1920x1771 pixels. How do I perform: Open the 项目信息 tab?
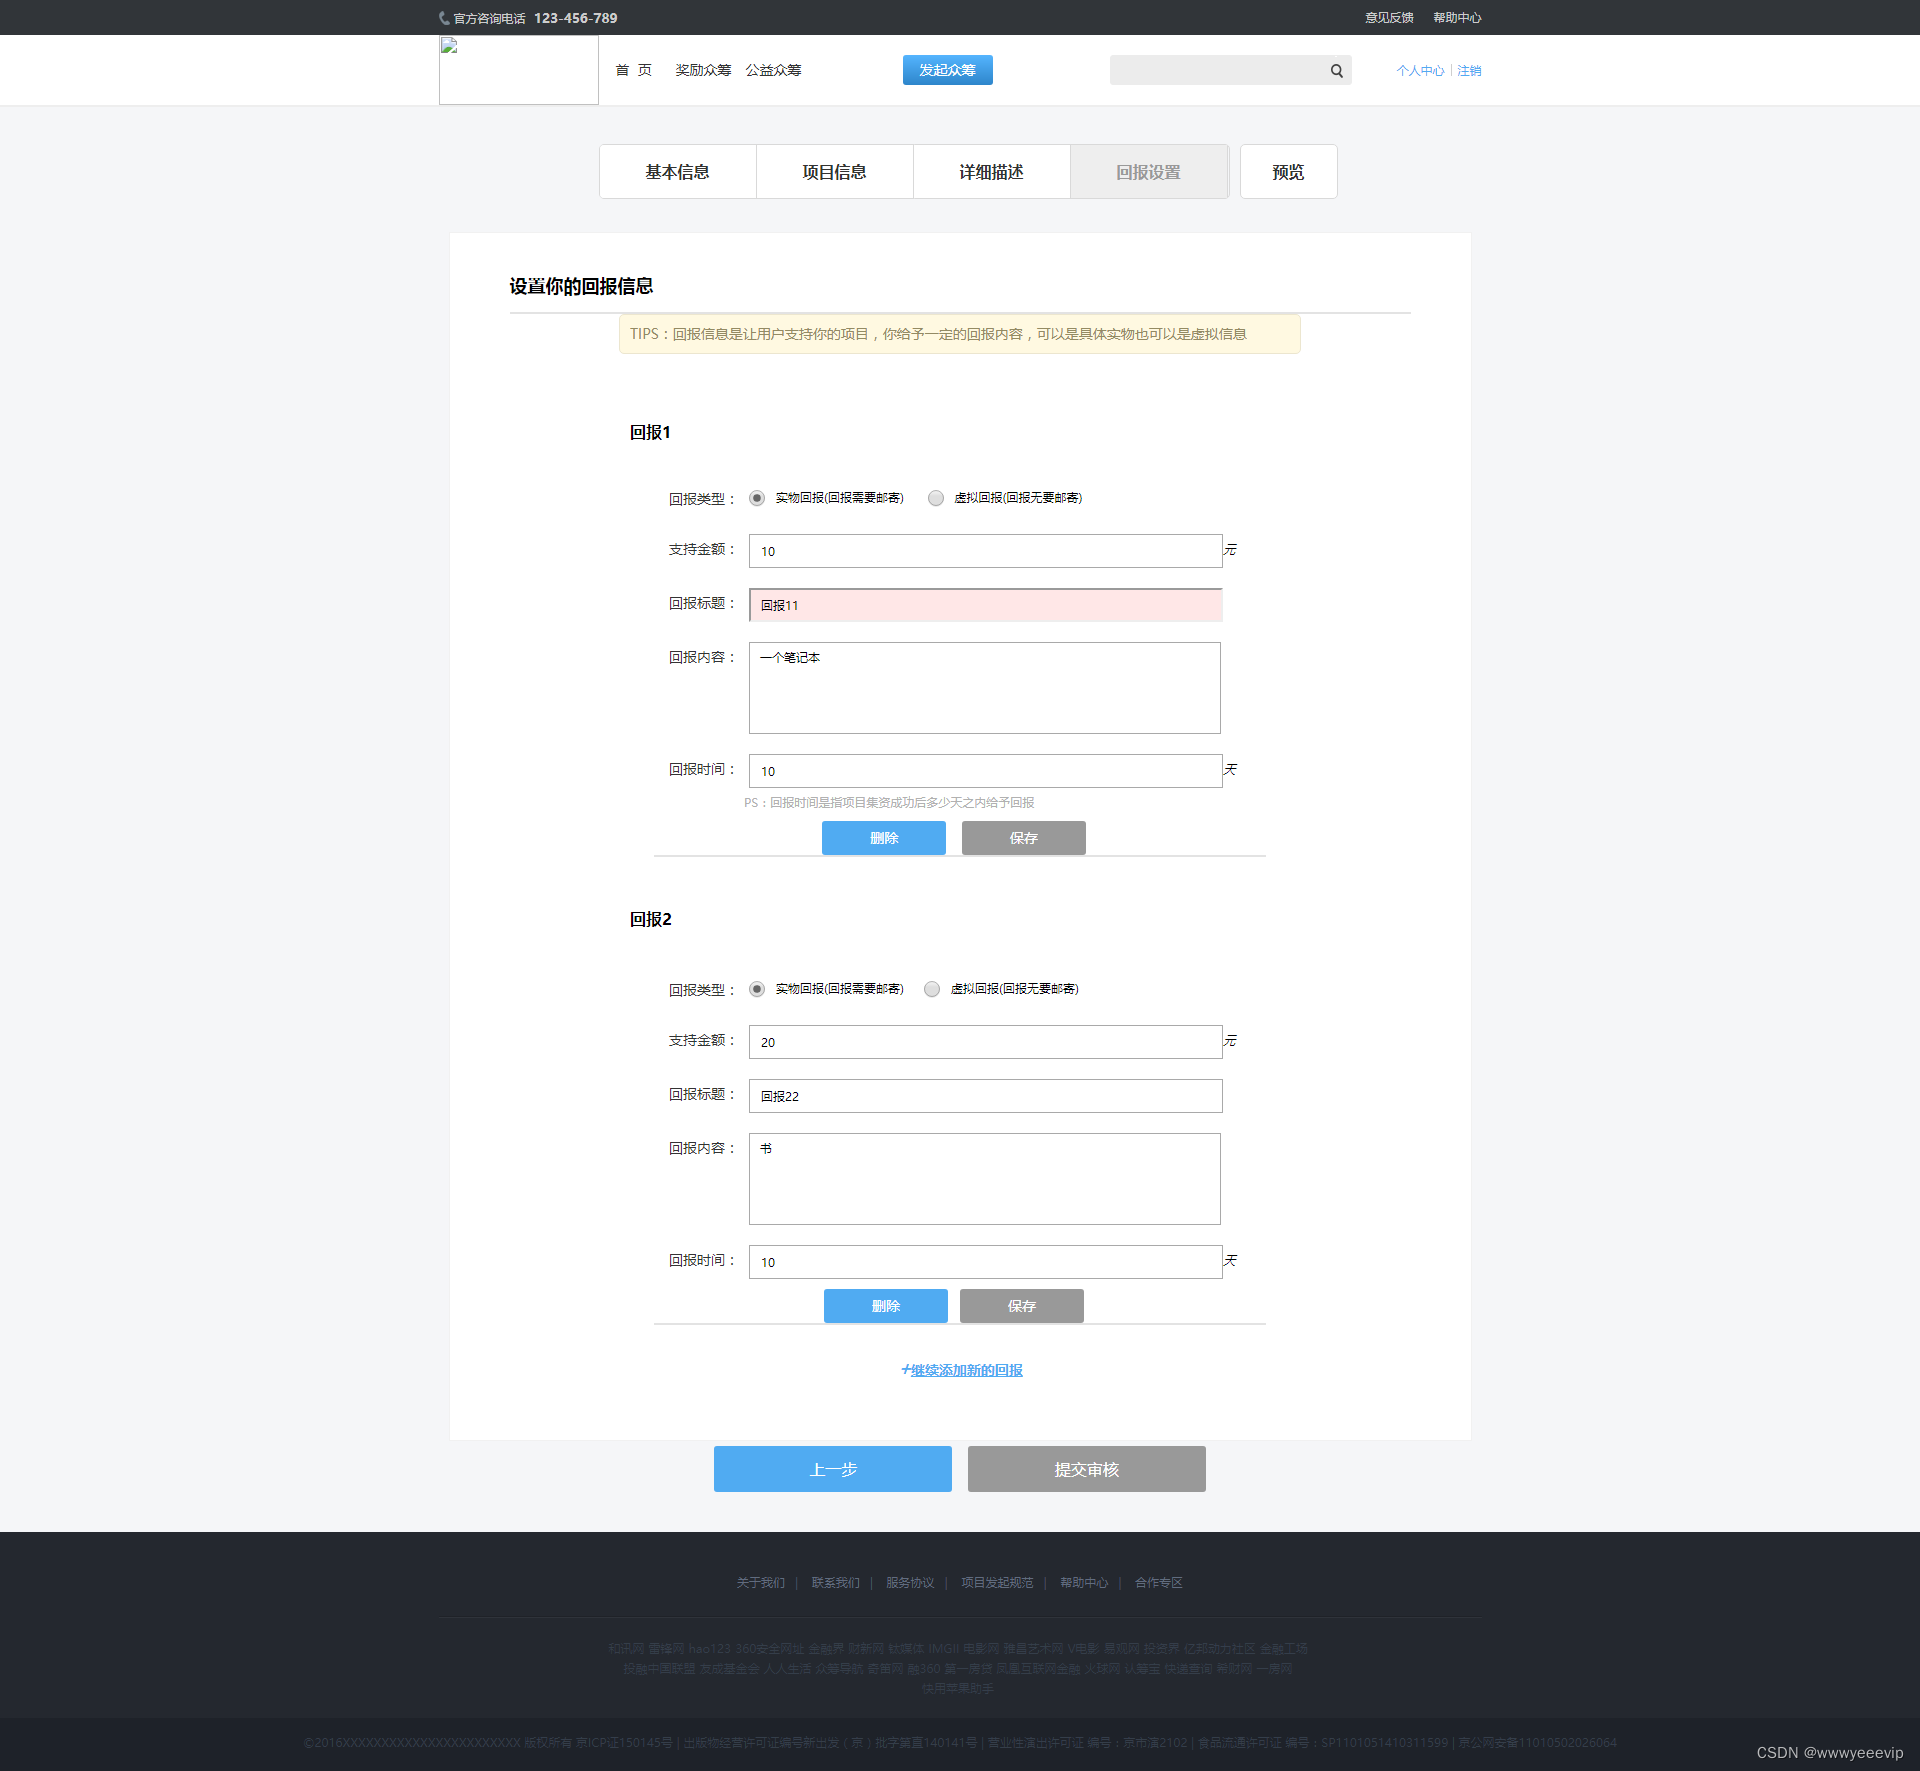[834, 172]
